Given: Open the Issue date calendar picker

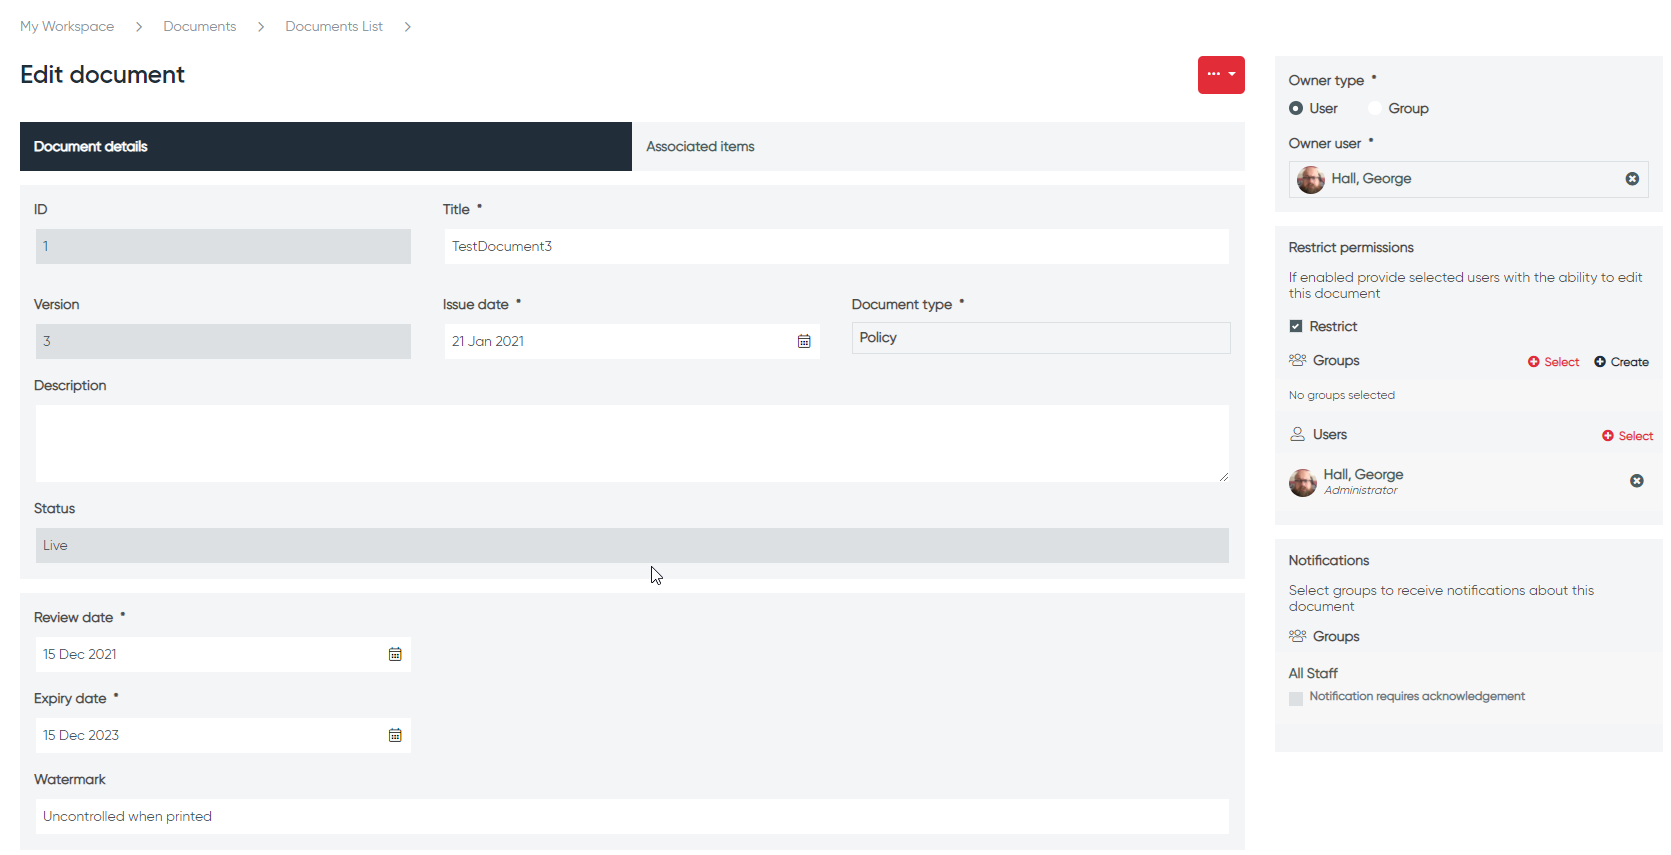Looking at the screenshot, I should (x=804, y=341).
